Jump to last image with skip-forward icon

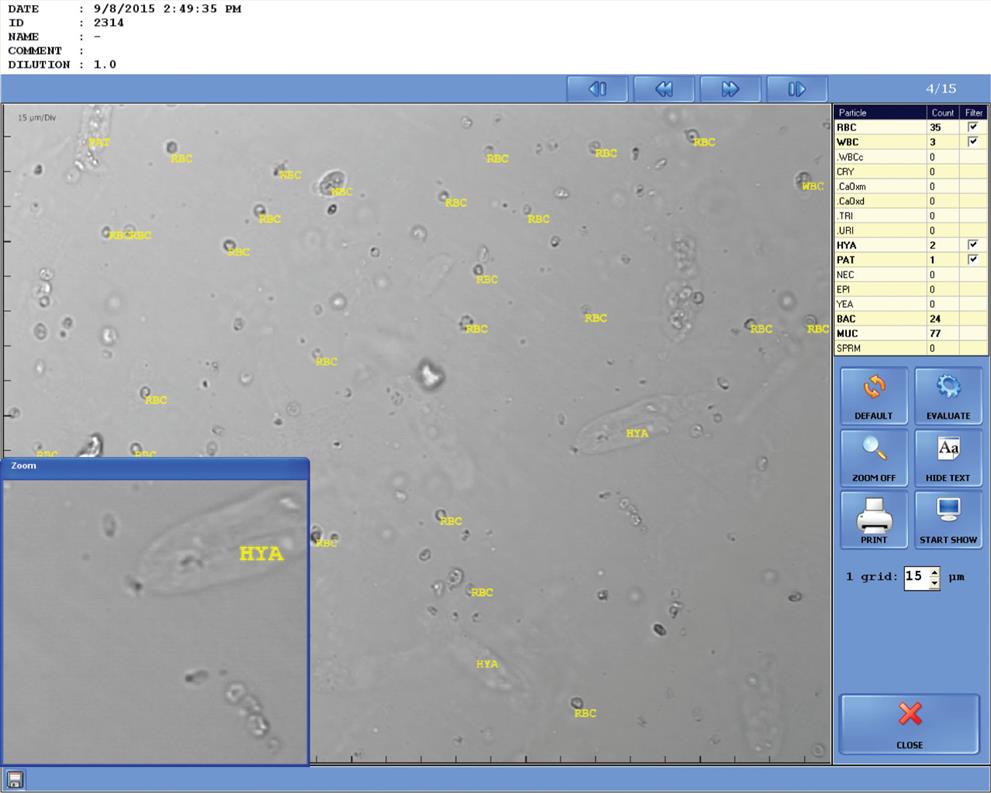pyautogui.click(x=797, y=88)
